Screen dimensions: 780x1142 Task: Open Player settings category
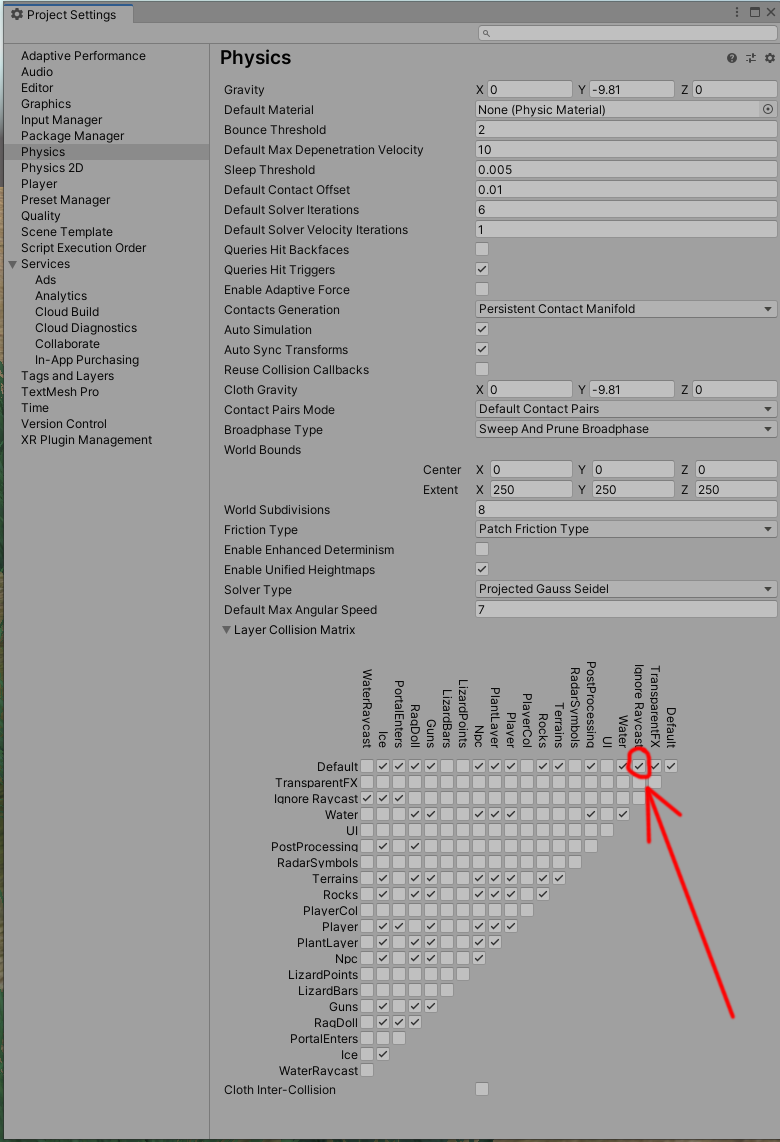pyautogui.click(x=39, y=184)
